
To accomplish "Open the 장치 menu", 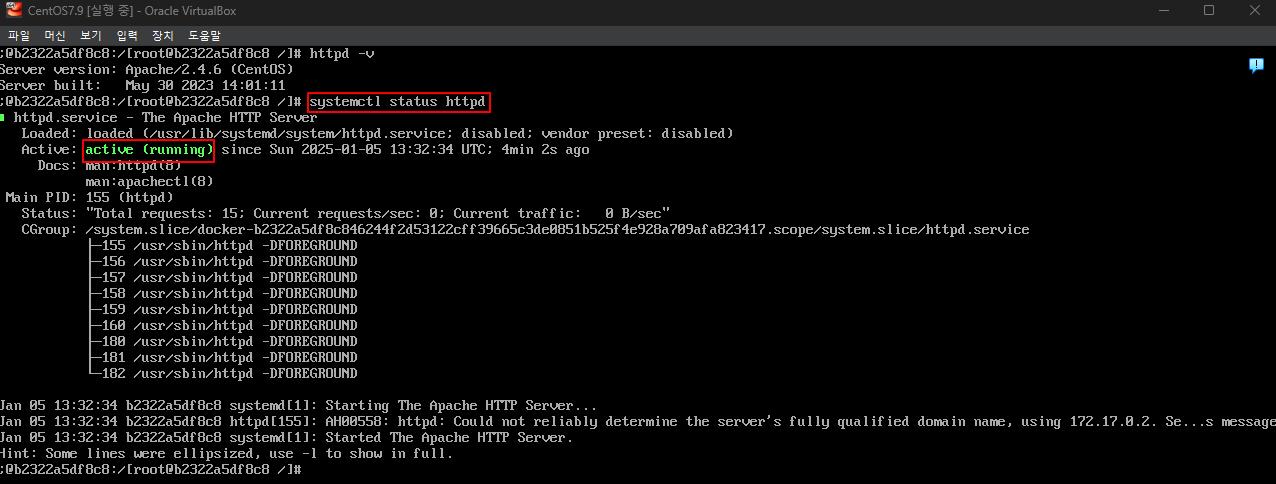I will coord(162,35).
